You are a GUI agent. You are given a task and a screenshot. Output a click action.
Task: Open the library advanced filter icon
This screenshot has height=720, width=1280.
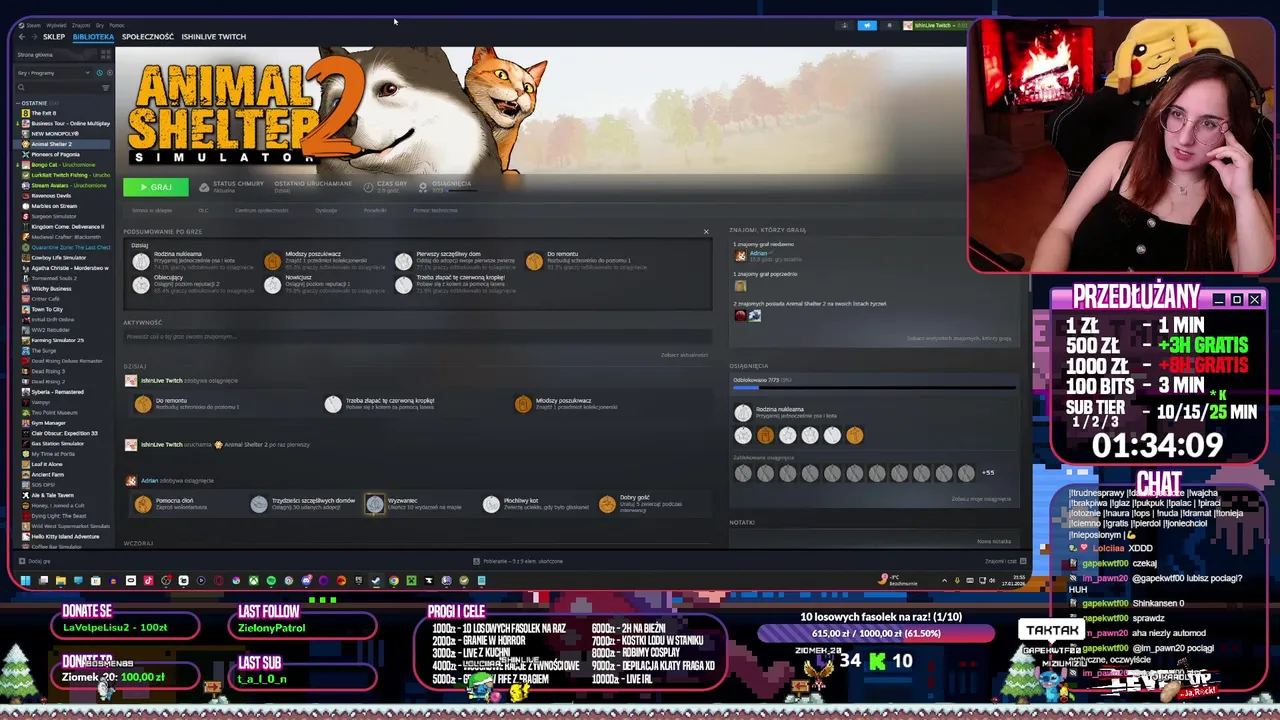click(106, 88)
